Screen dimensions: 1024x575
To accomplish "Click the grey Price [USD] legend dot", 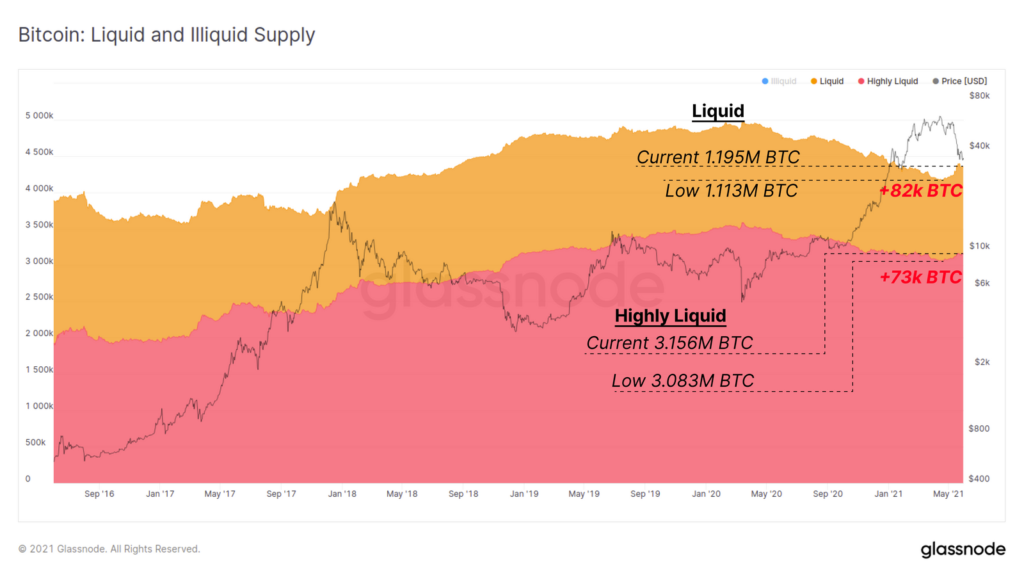I will coord(935,81).
